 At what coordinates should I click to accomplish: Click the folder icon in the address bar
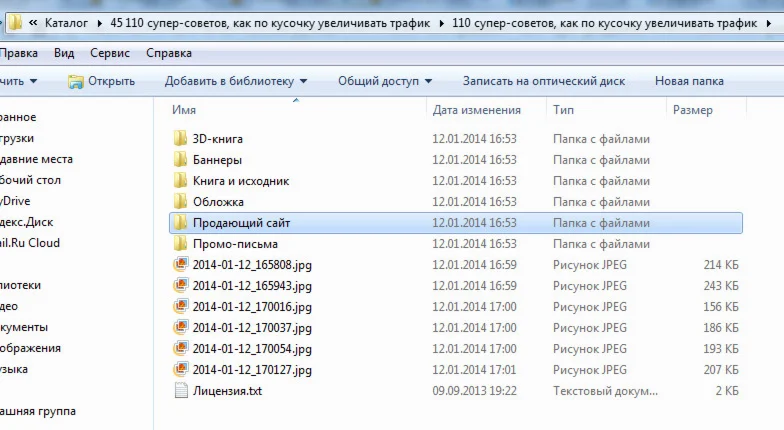coord(15,23)
